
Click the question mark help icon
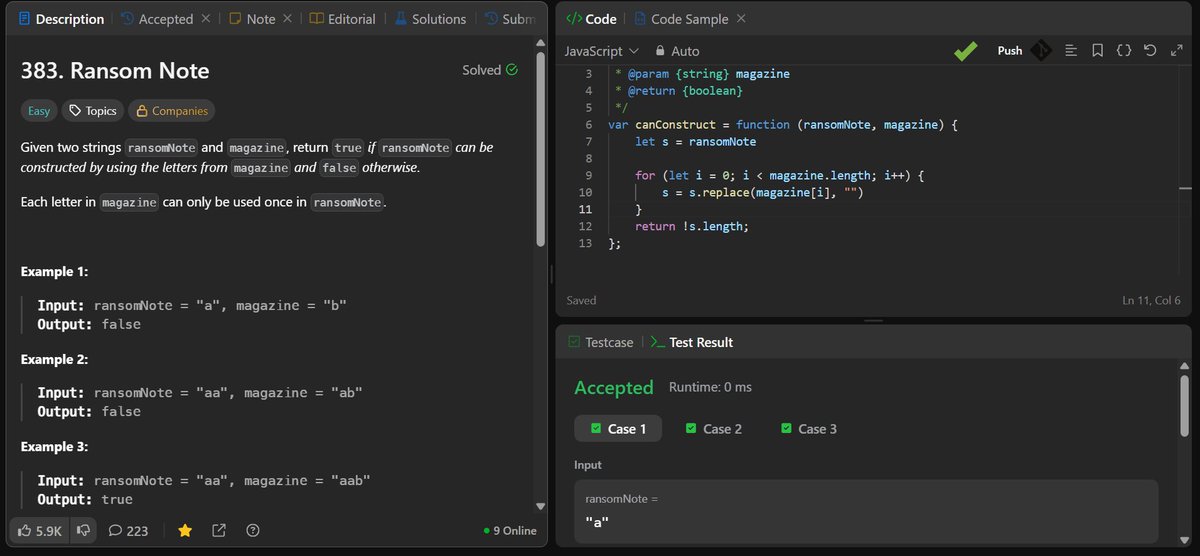pos(253,531)
